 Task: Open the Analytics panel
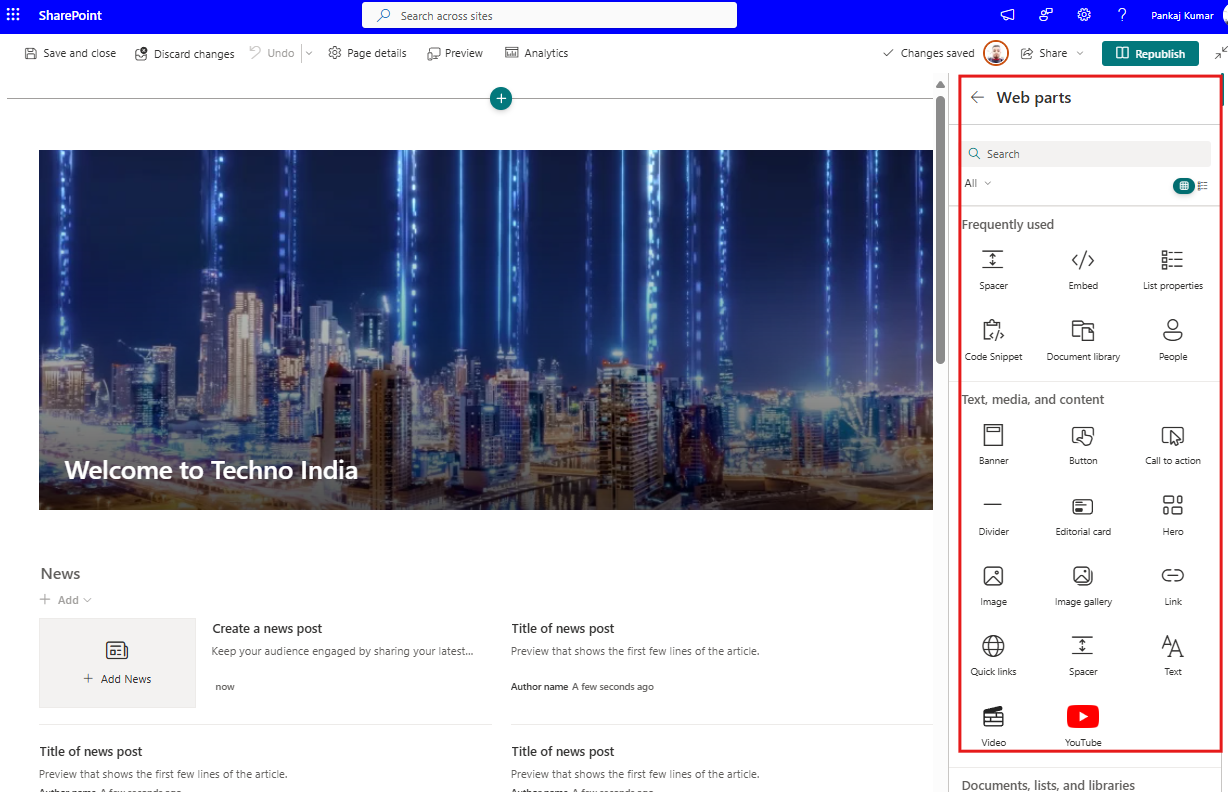pos(536,53)
